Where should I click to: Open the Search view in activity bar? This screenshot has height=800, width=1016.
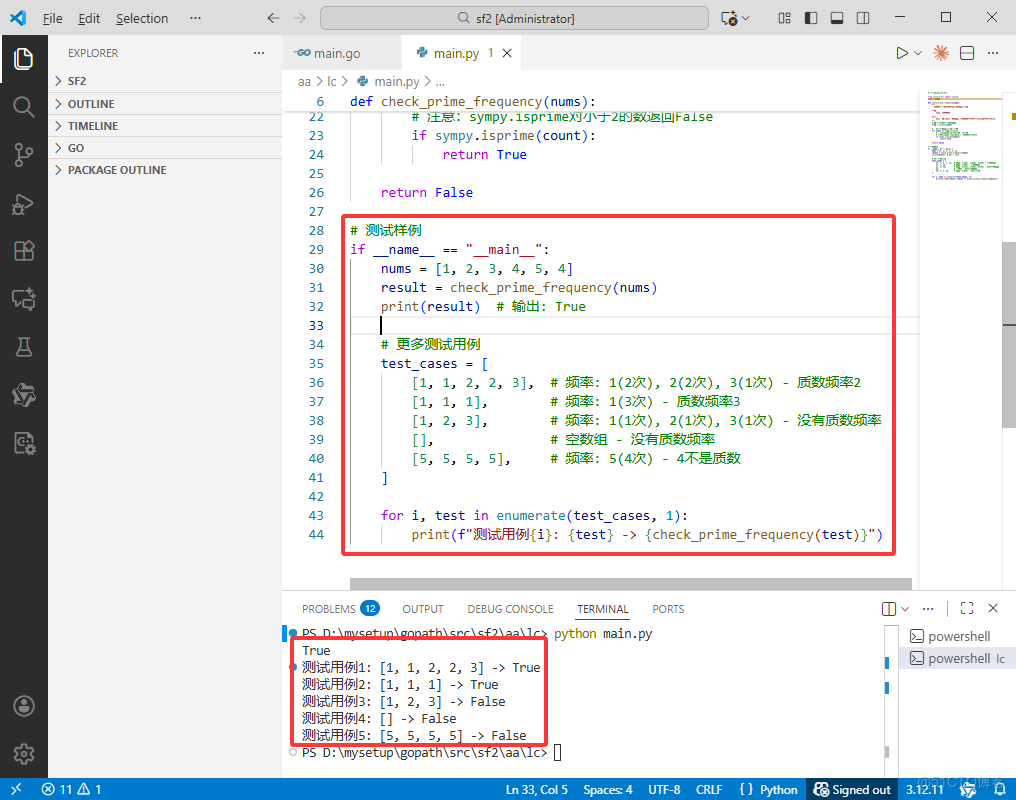tap(23, 106)
